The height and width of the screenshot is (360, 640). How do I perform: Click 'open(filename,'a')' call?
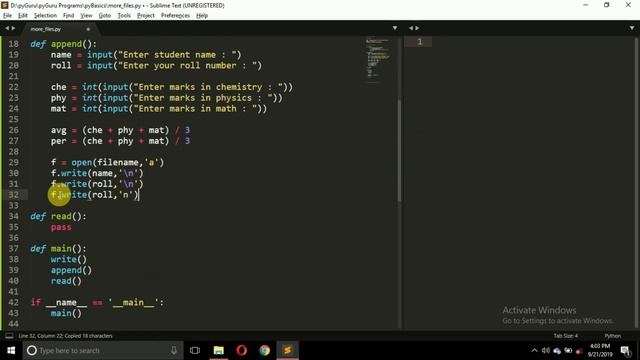(118, 162)
